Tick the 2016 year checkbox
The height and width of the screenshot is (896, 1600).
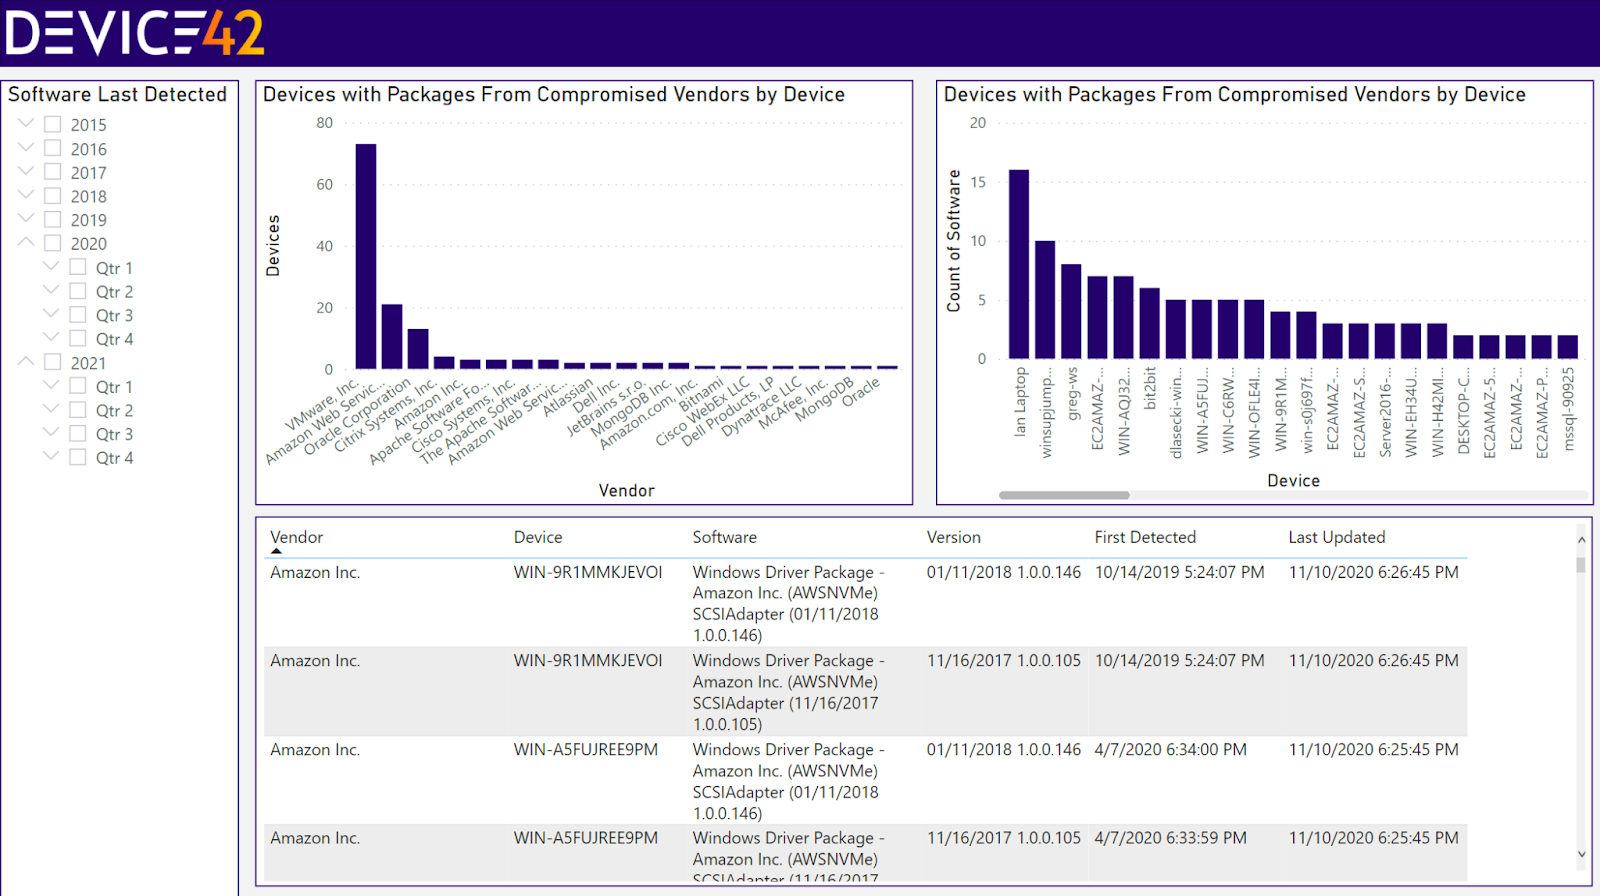[53, 148]
